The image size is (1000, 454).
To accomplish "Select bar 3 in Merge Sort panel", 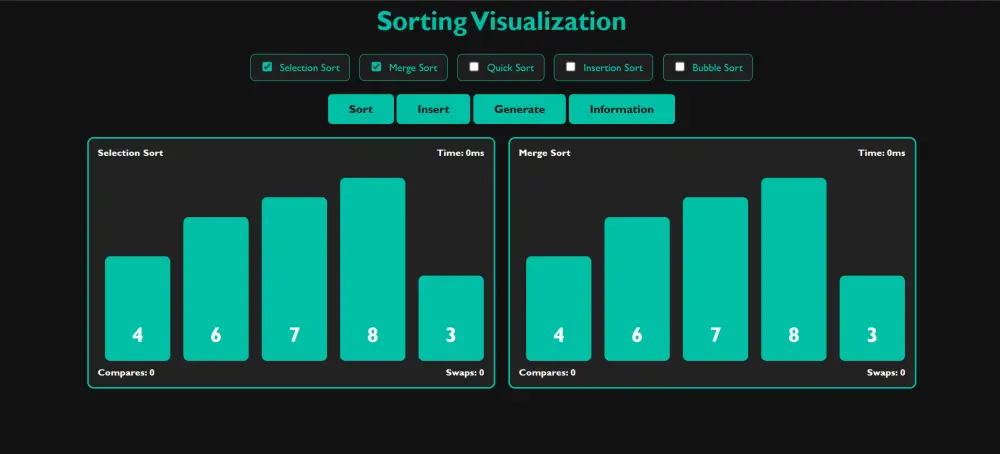I will (x=872, y=318).
